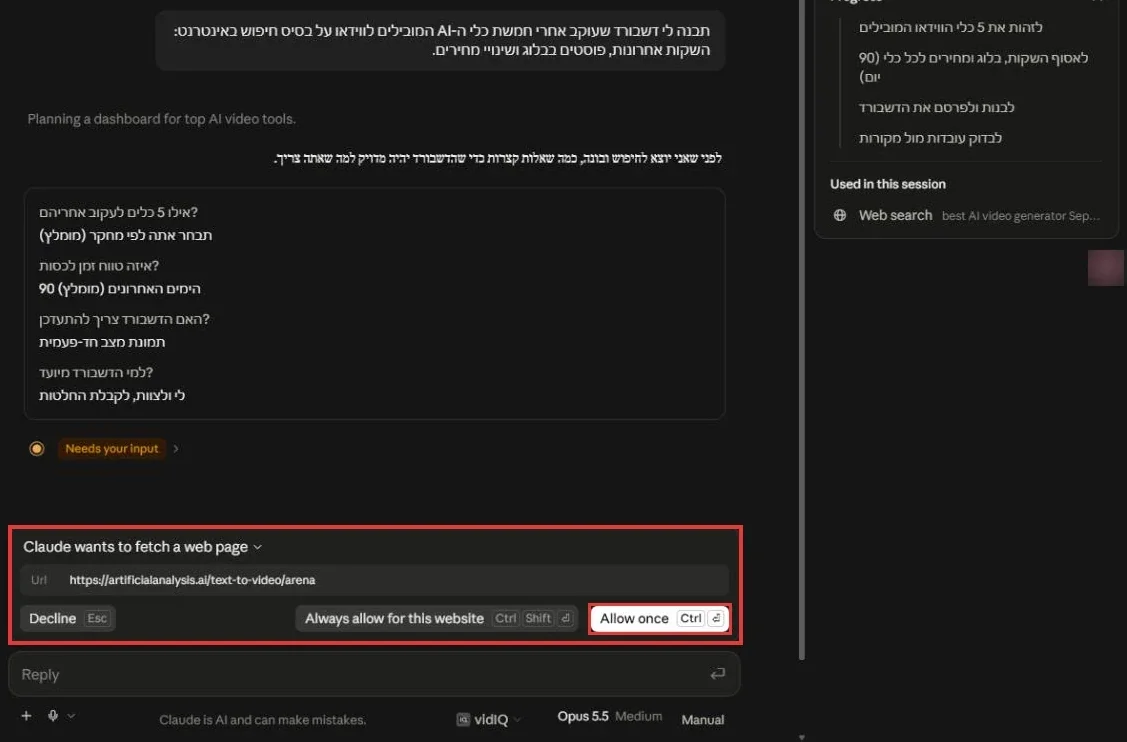Open the chevron next to the microphone
Screen dimensions: 1127x742
(x=71, y=715)
